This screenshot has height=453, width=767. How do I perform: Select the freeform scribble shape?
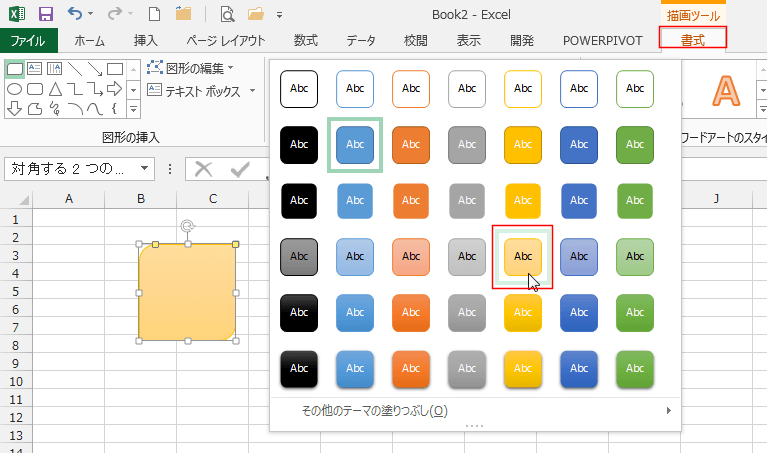click(55, 109)
